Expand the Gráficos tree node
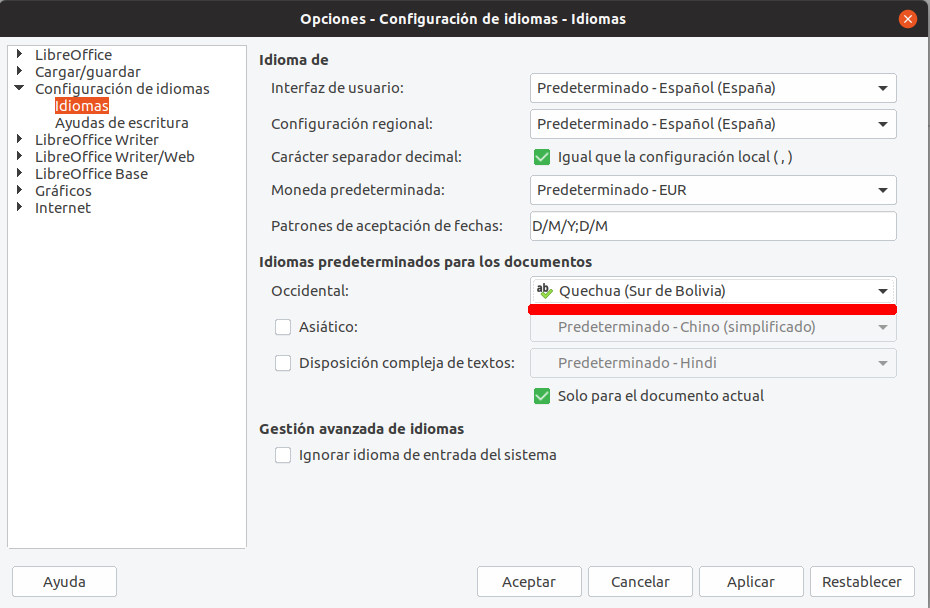The height and width of the screenshot is (608, 930). 20,190
